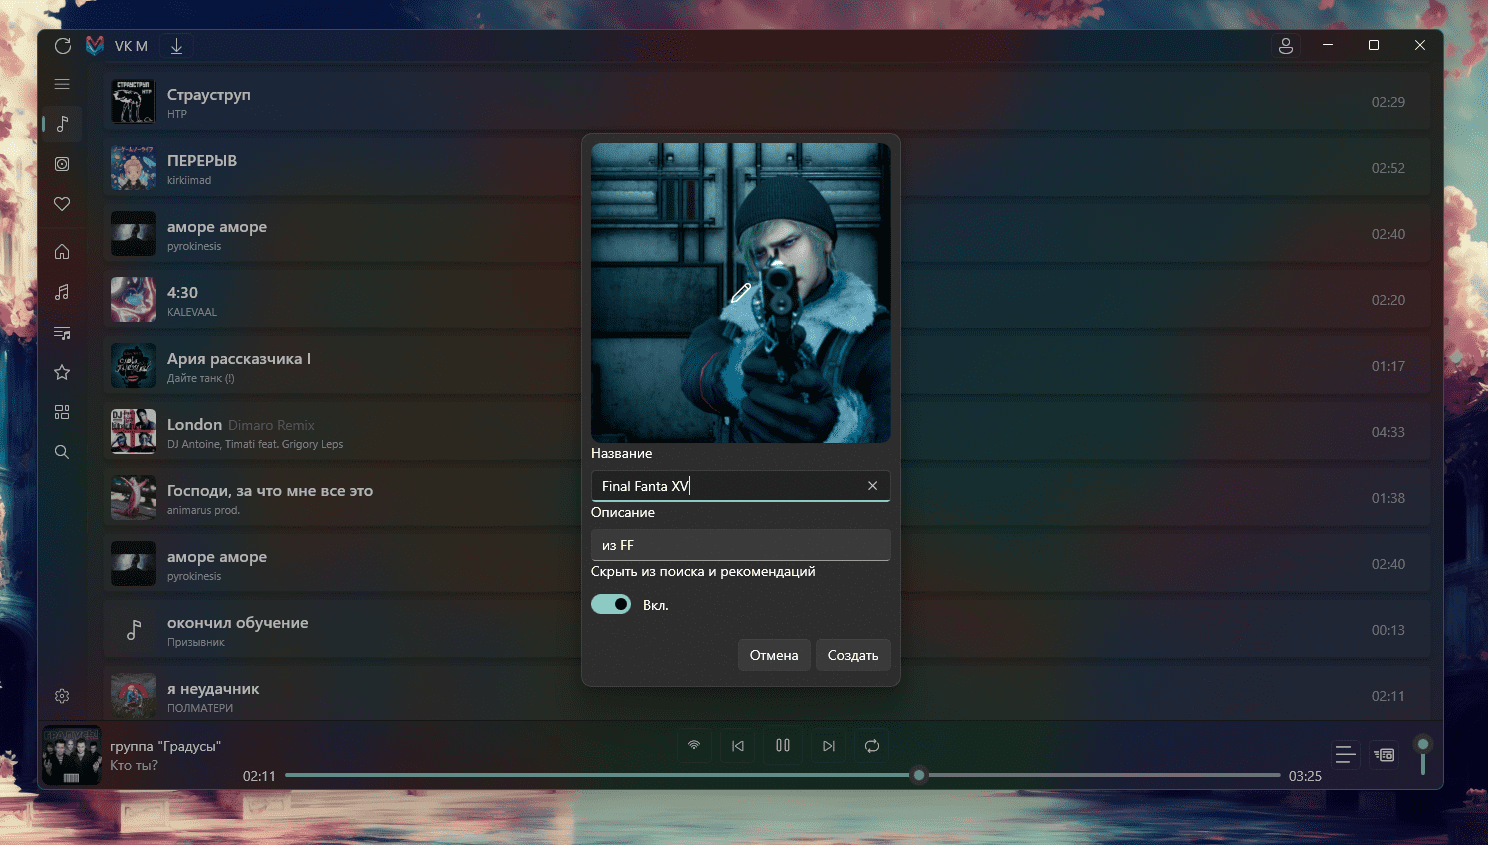Click the Название input field

[740, 486]
